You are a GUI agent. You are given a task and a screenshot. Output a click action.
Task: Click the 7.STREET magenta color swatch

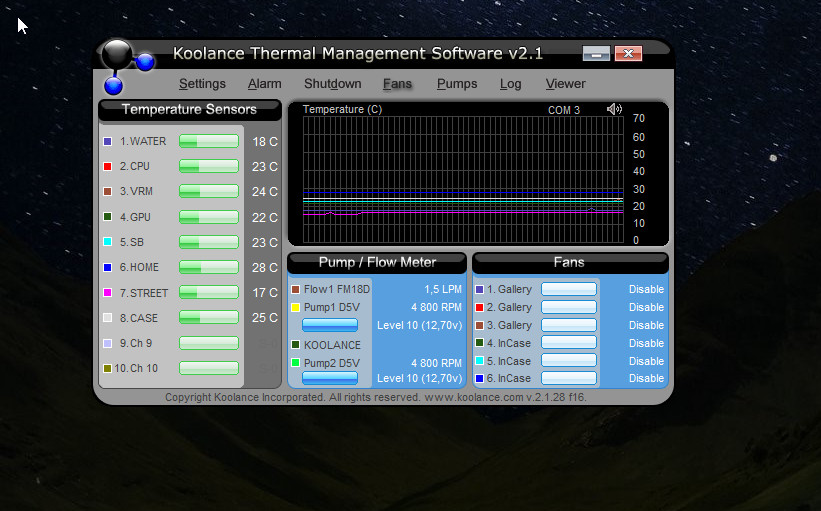pos(108,293)
